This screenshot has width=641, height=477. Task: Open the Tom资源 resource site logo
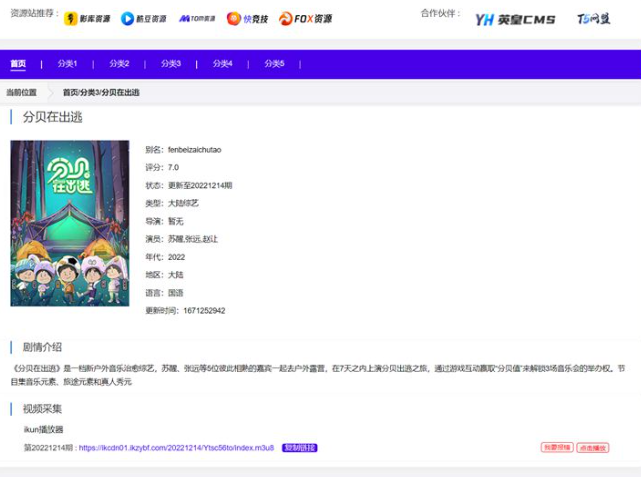(x=197, y=19)
